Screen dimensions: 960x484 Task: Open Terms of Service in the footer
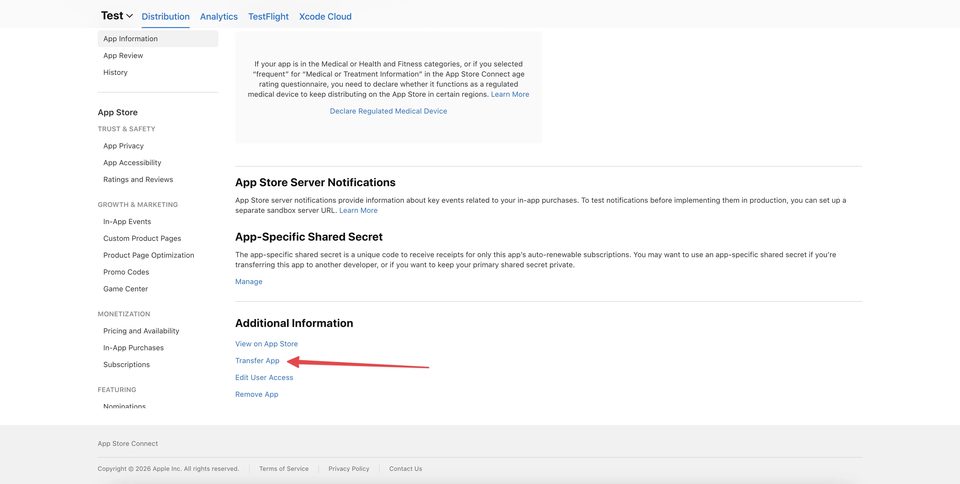(x=283, y=469)
